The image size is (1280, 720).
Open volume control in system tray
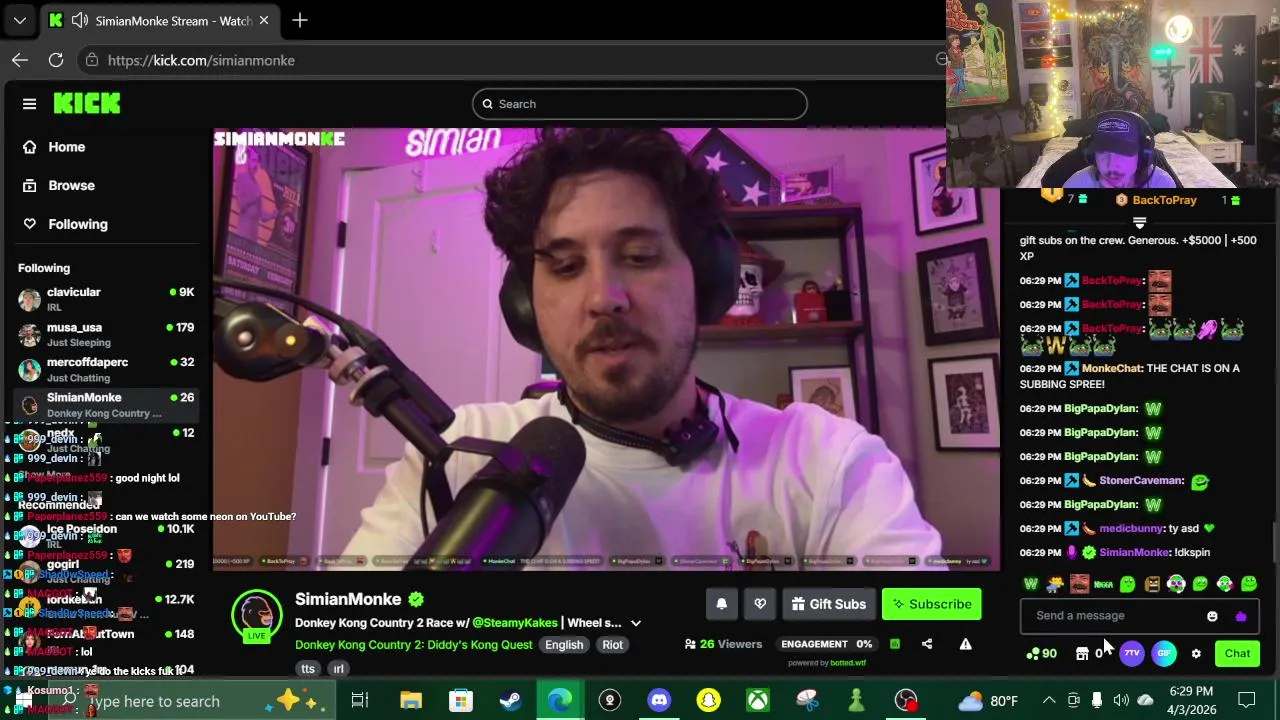1121,701
